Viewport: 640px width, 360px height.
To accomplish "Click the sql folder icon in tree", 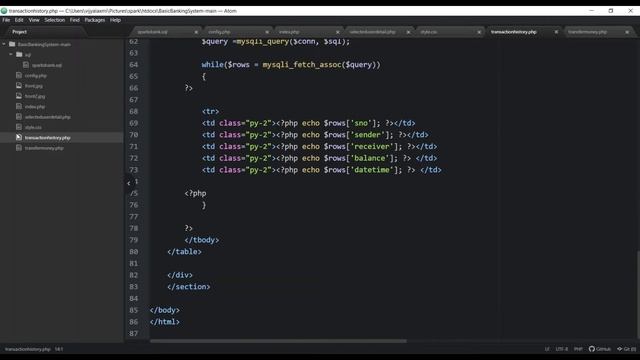I will pyautogui.click(x=19, y=54).
